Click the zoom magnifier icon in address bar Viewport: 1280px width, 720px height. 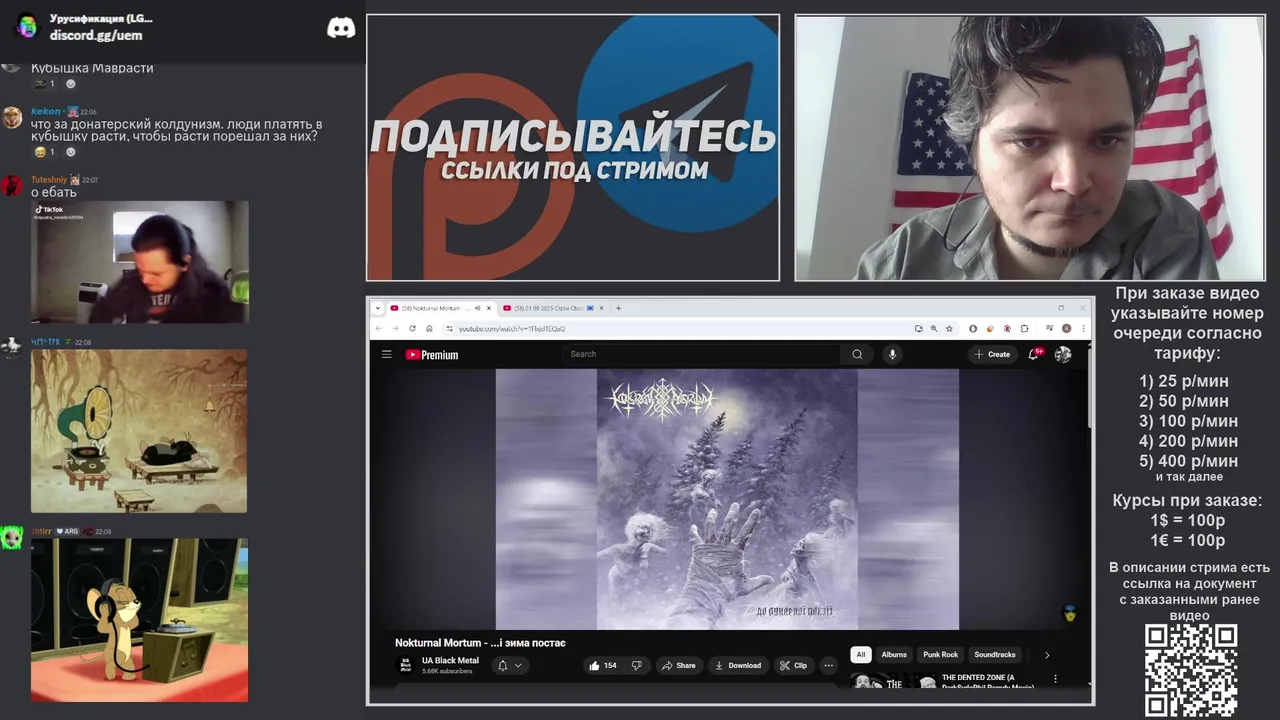934,328
